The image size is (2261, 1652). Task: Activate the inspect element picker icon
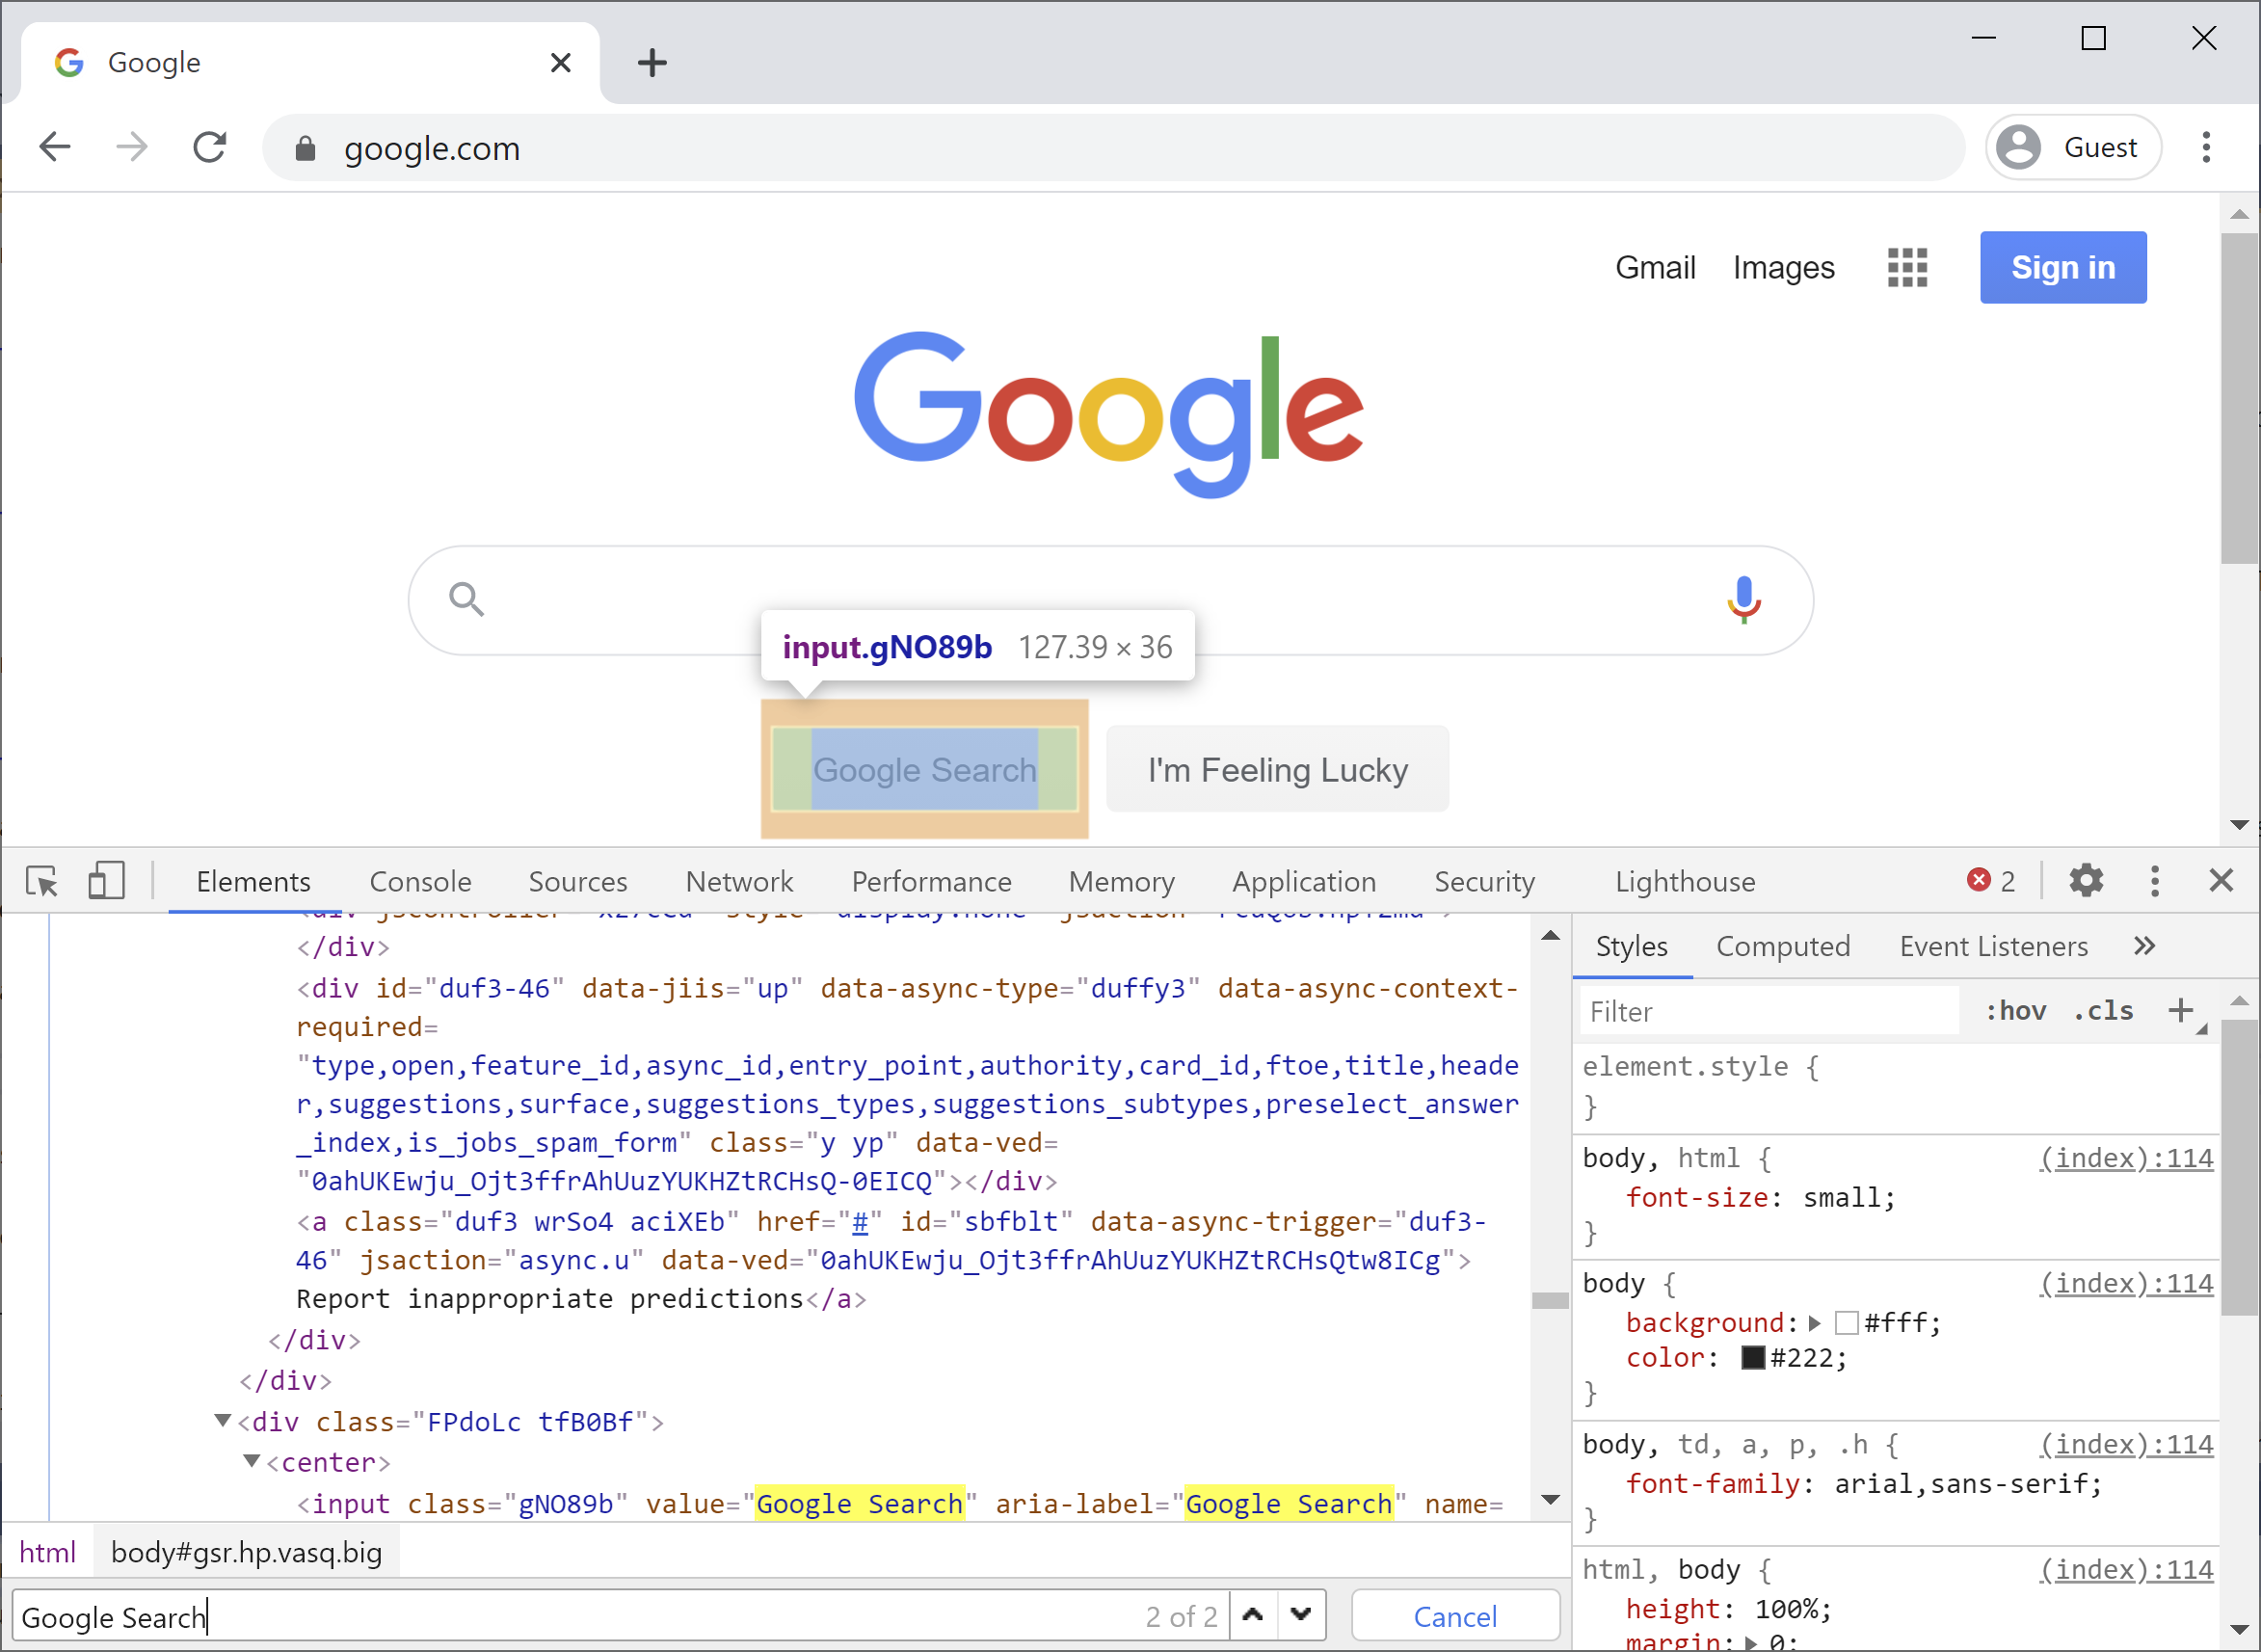point(42,881)
